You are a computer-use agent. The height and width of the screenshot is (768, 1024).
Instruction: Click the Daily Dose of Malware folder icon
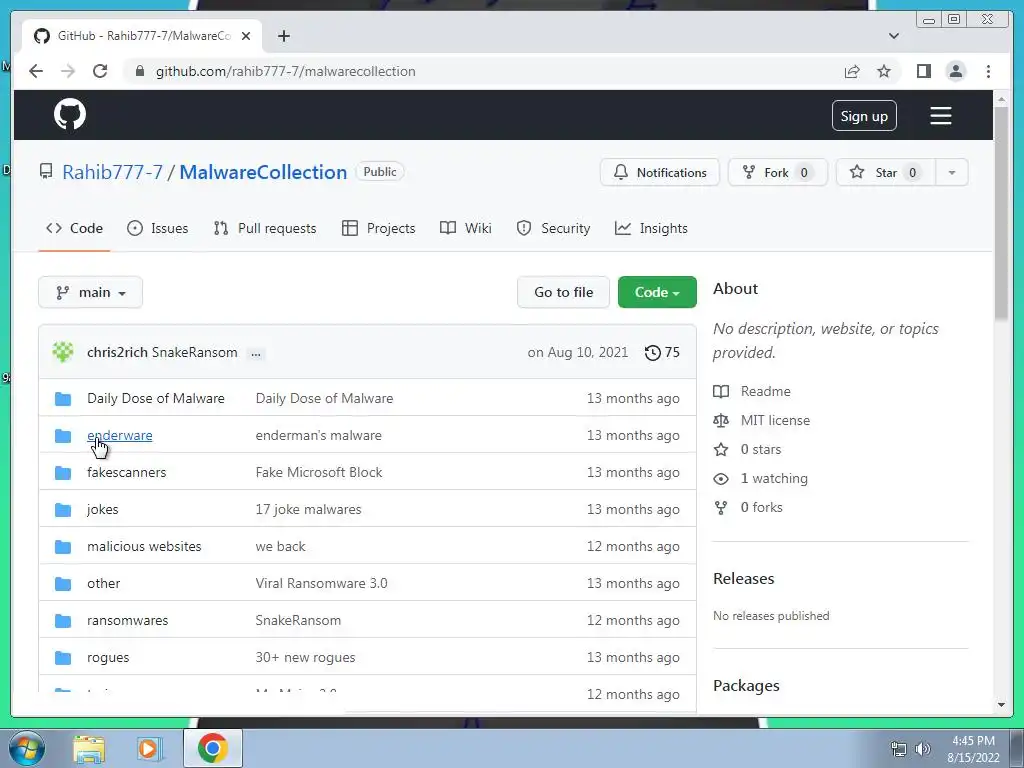pyautogui.click(x=63, y=399)
